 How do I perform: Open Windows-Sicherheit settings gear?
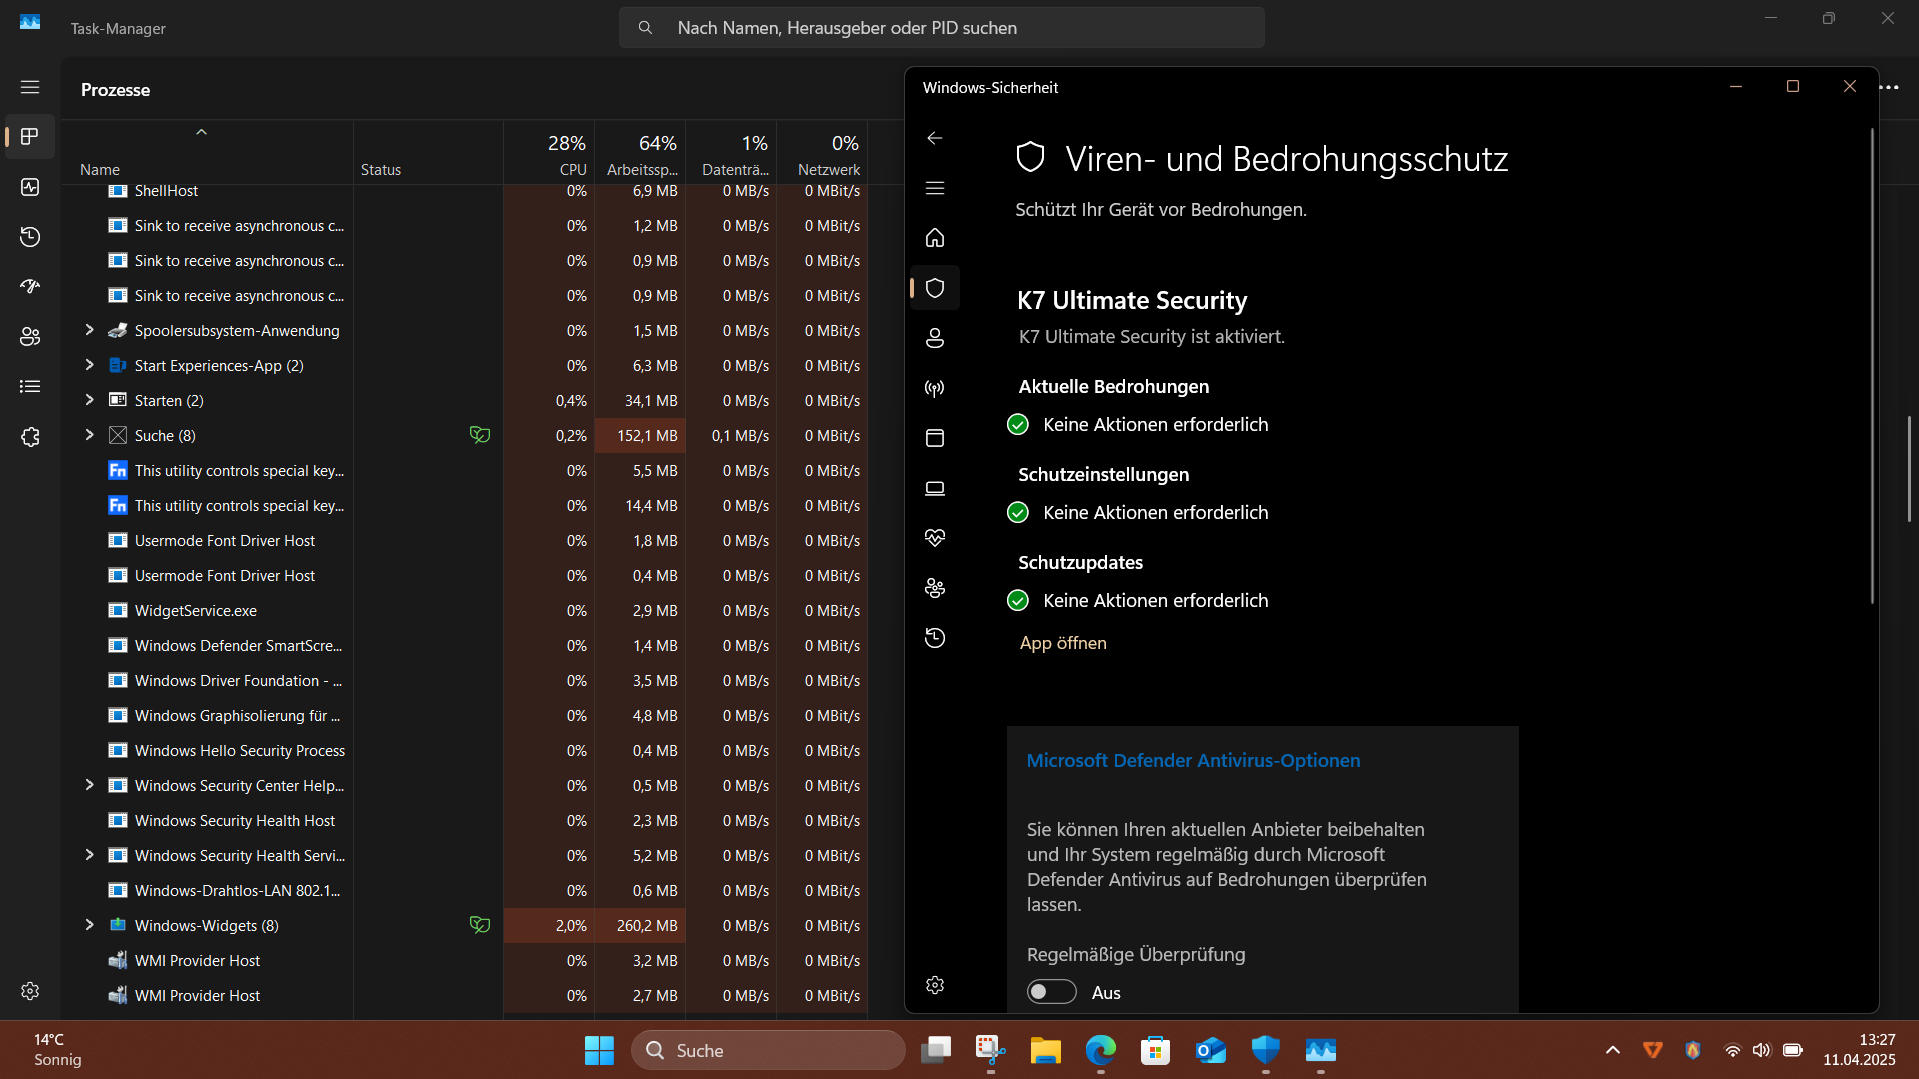935,985
